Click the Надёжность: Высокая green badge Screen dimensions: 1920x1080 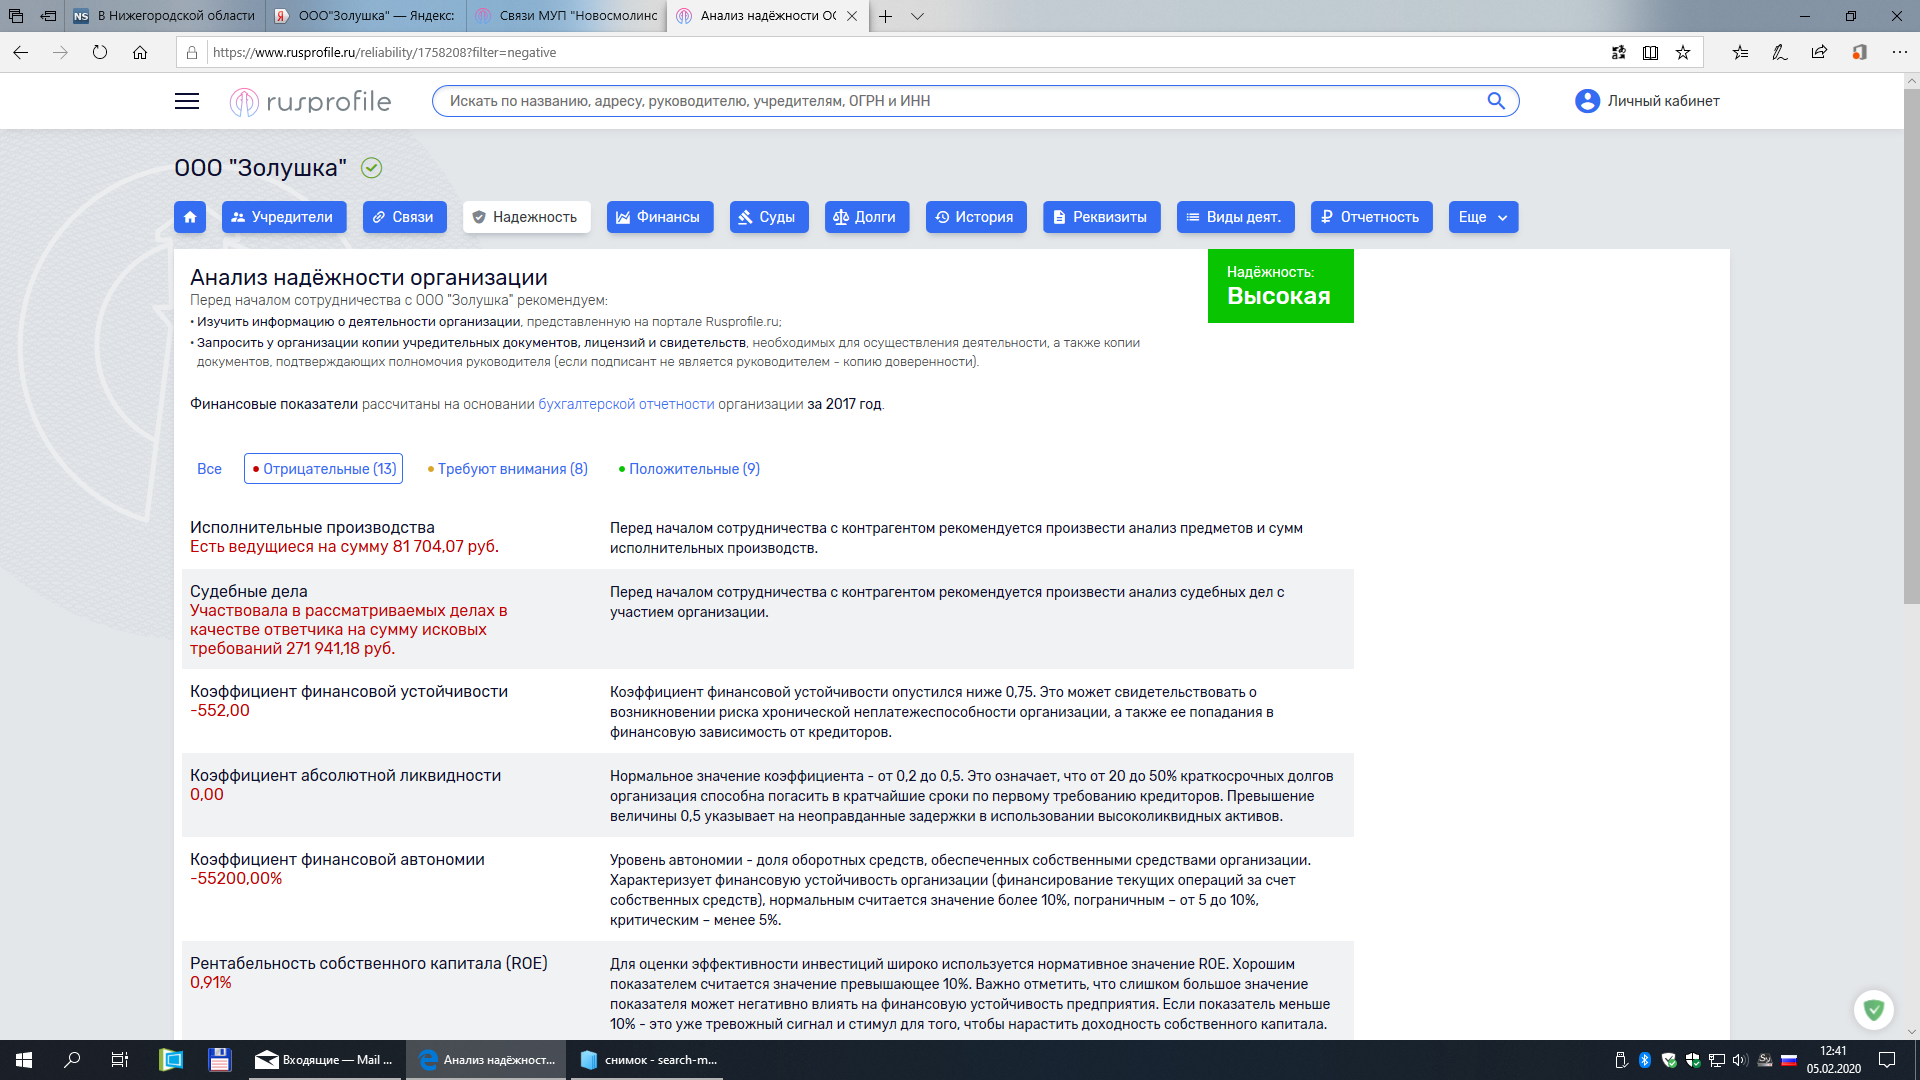1280,286
